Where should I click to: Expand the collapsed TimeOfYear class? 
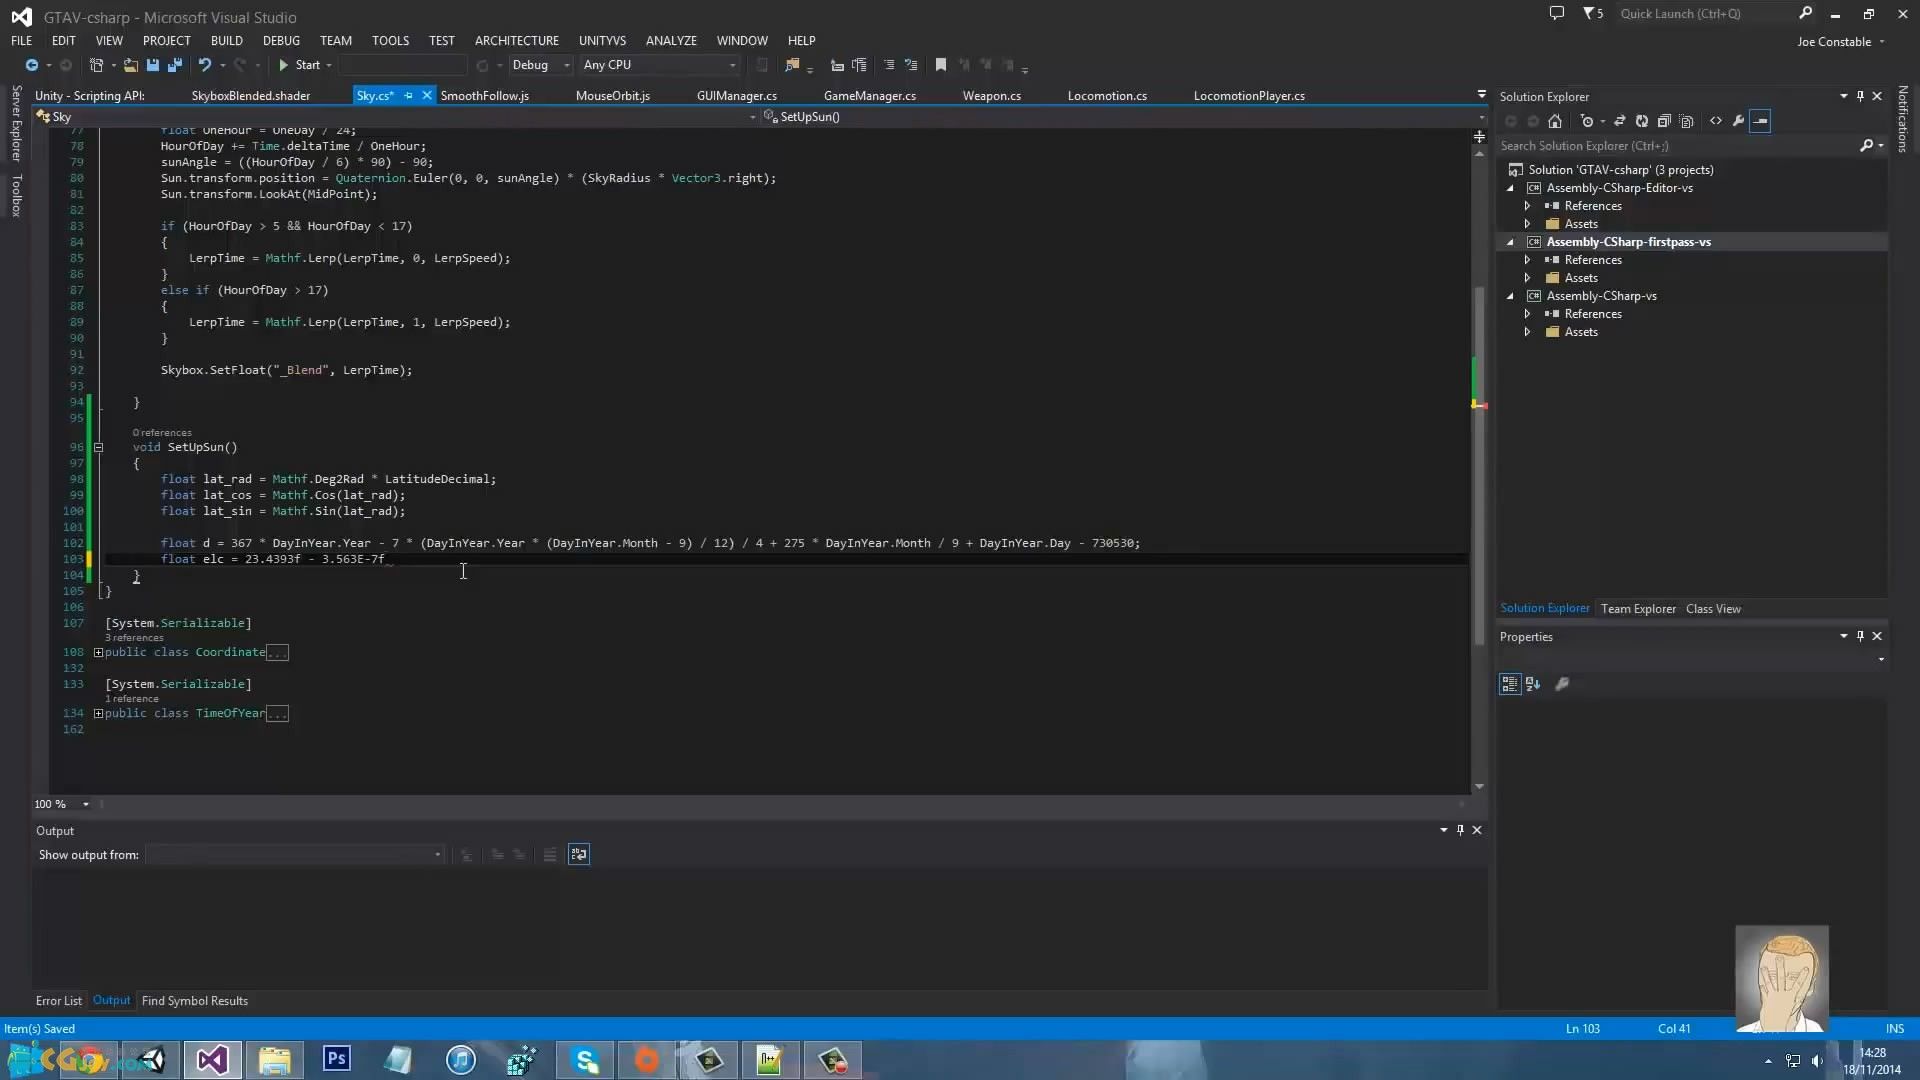98,714
